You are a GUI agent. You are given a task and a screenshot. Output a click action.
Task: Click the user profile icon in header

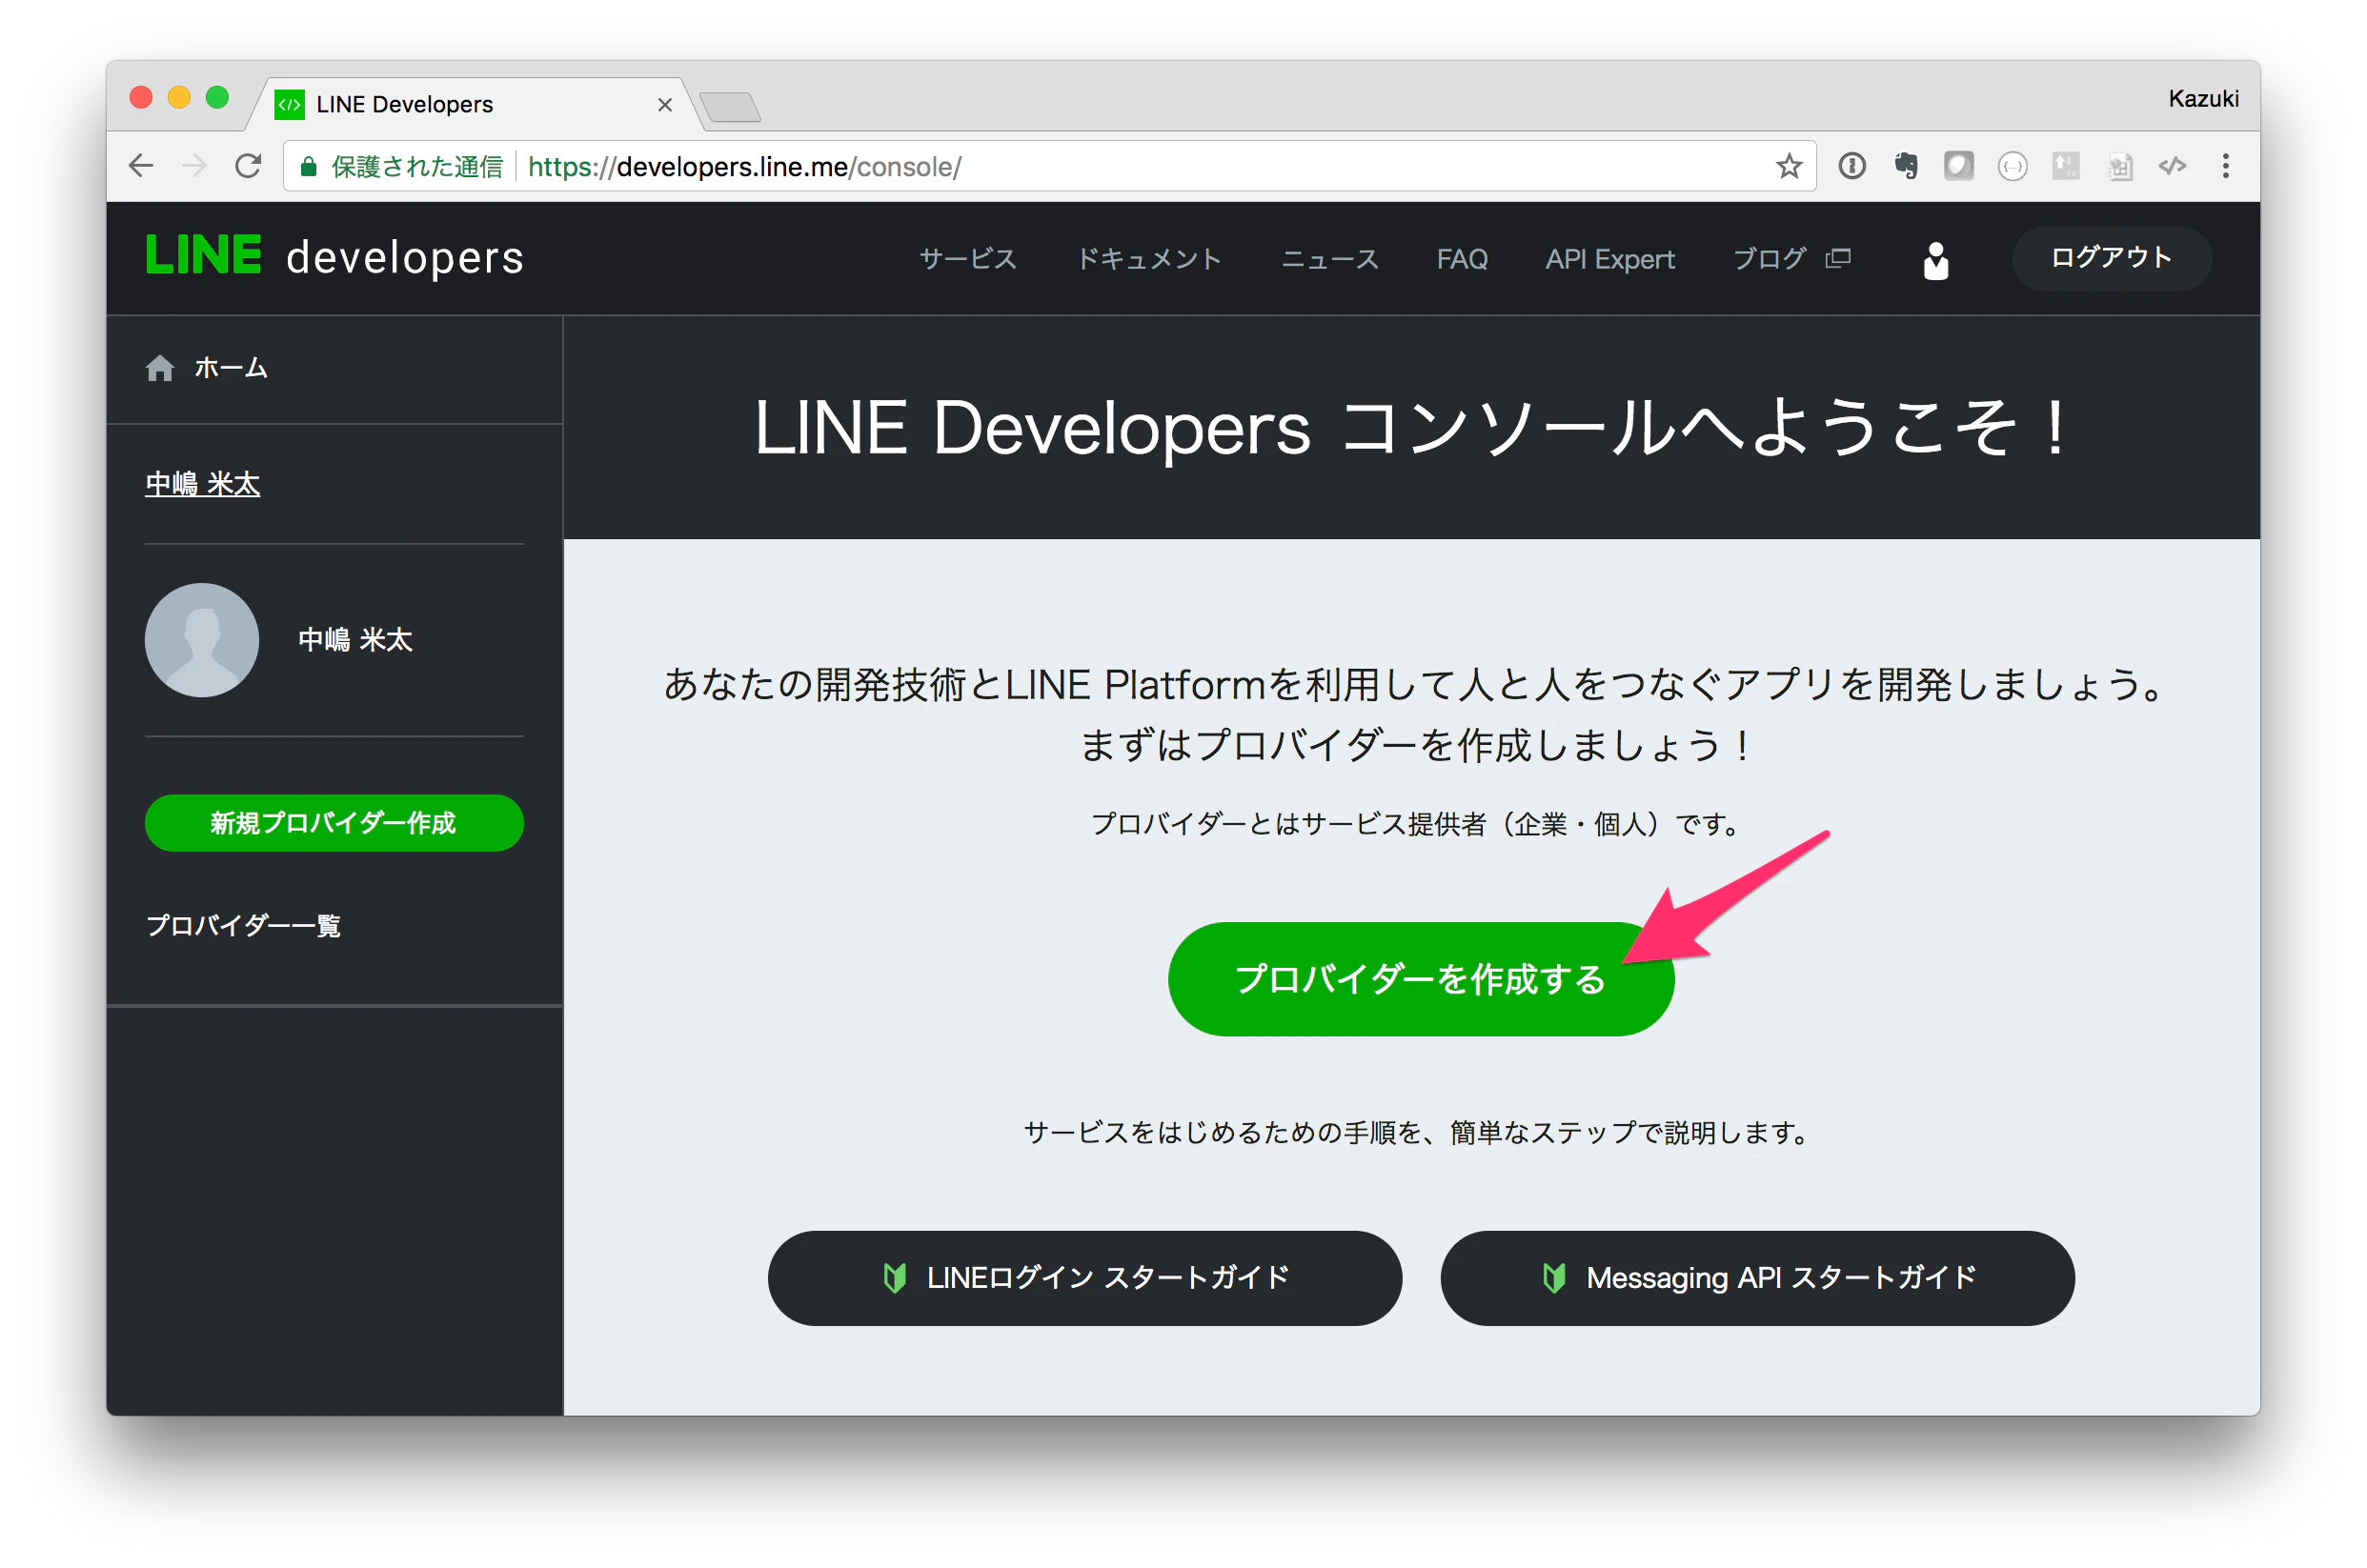(x=1936, y=260)
